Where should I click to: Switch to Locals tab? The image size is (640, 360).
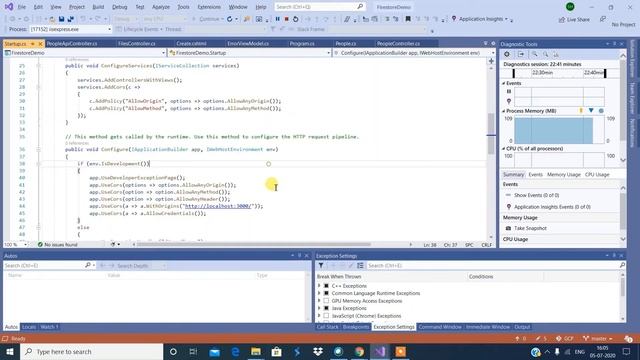tap(29, 327)
